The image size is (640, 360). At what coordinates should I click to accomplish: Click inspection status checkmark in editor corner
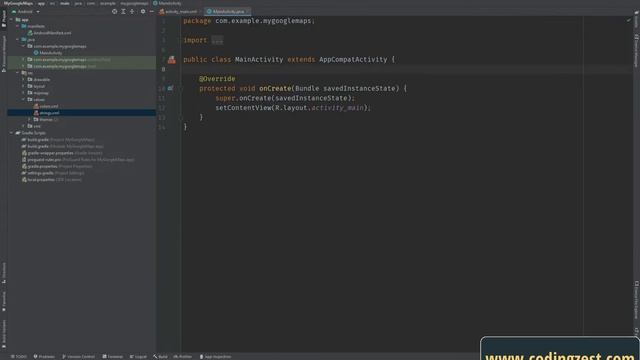click(x=629, y=20)
